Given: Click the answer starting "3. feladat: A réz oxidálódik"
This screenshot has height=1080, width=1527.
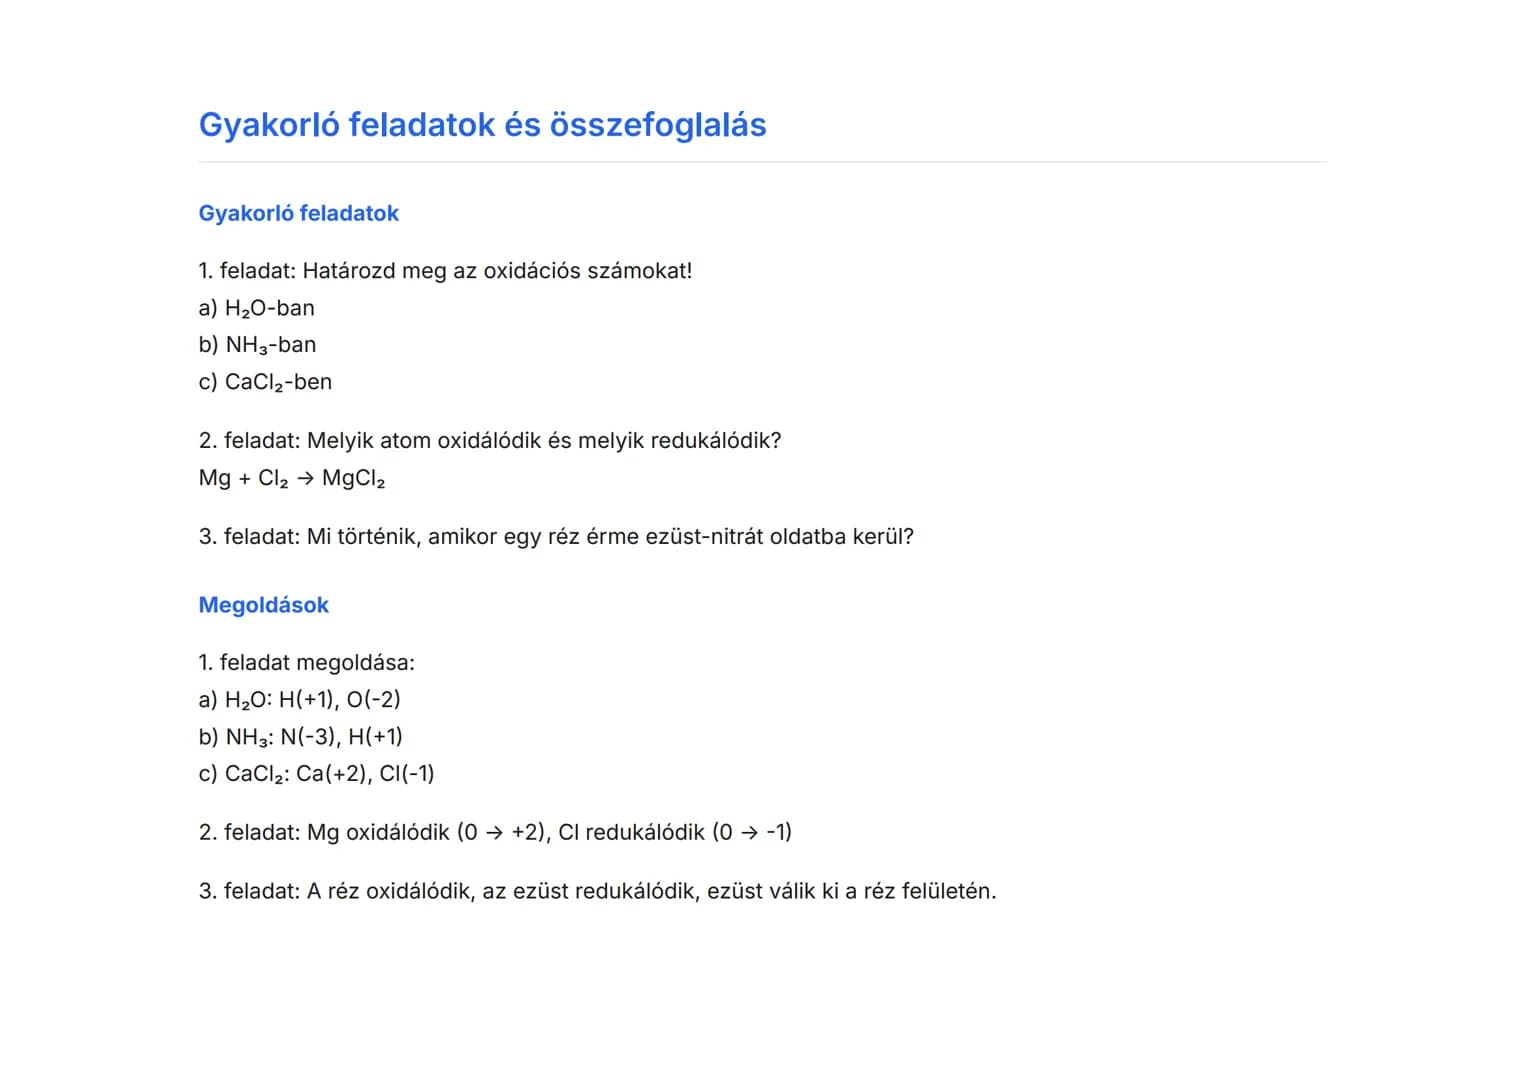Looking at the screenshot, I should click(x=597, y=891).
